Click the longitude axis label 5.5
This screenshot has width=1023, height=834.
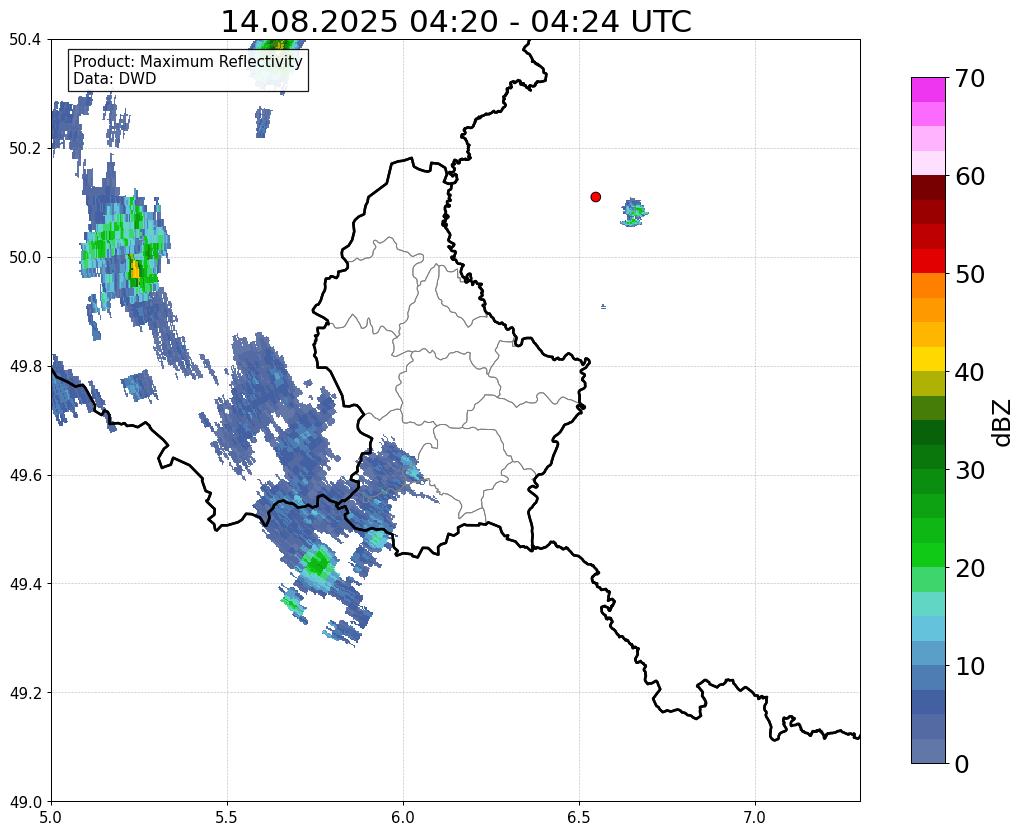coord(227,818)
